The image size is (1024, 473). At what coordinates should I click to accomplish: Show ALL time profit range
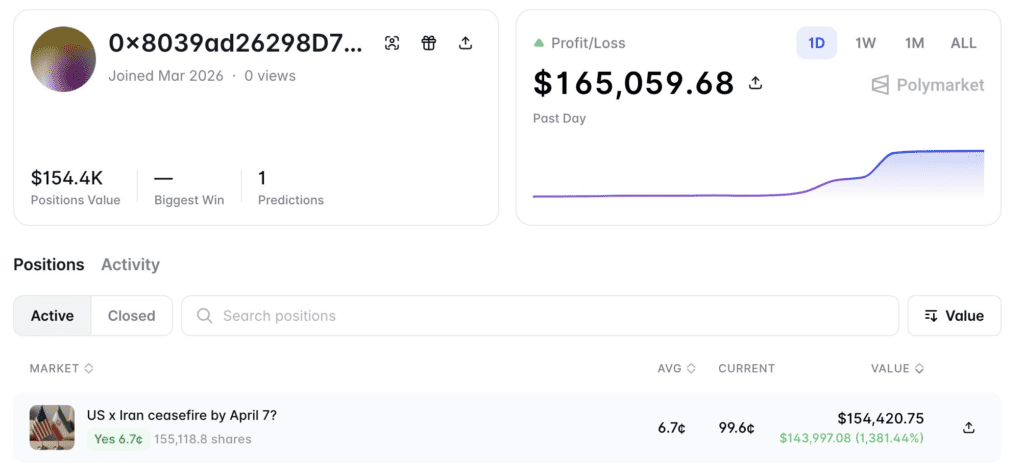(963, 43)
